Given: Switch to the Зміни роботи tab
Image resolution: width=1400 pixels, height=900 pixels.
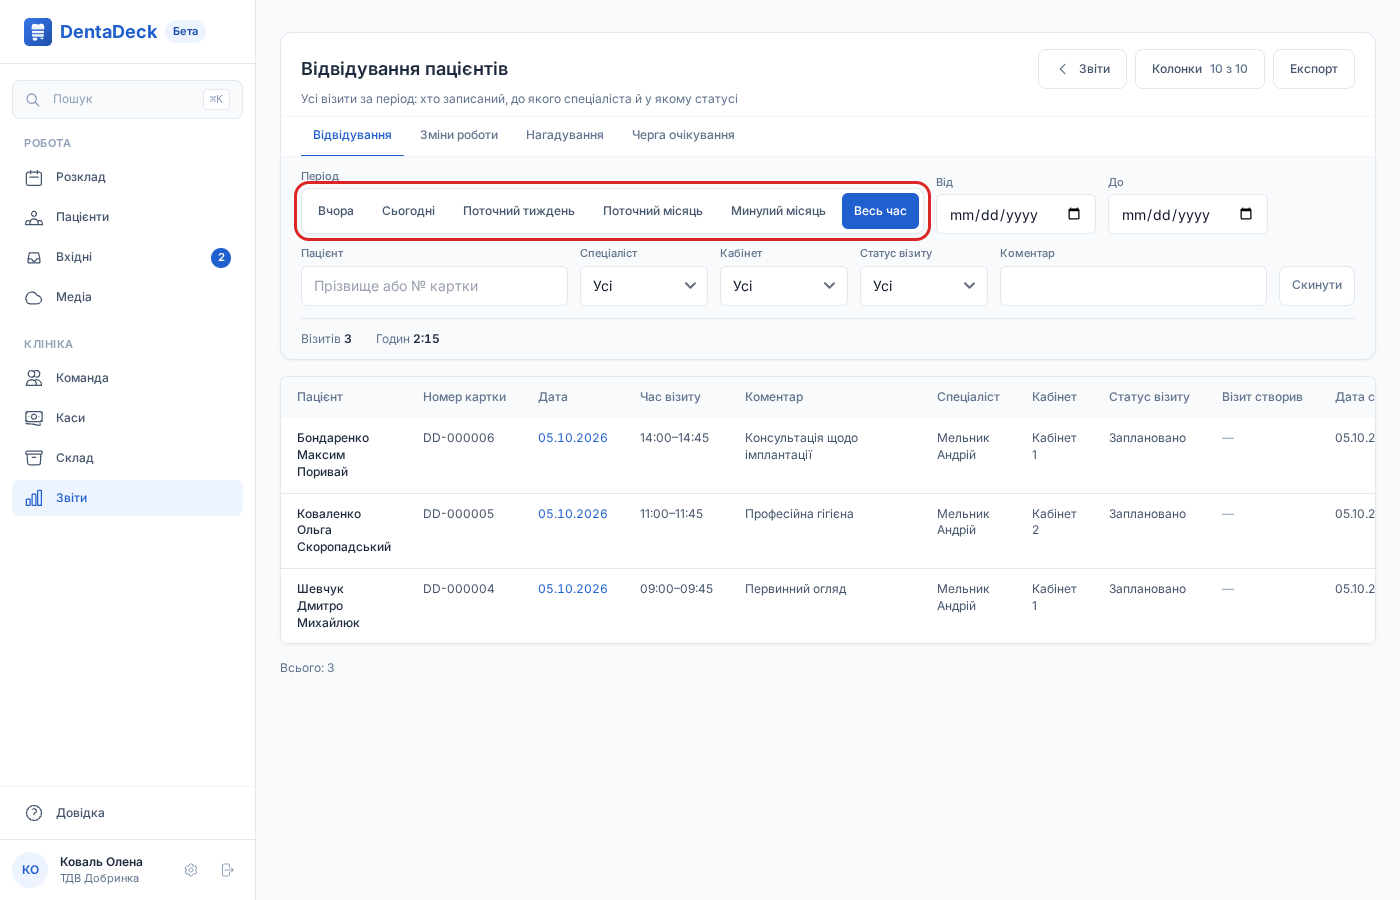Looking at the screenshot, I should [459, 135].
